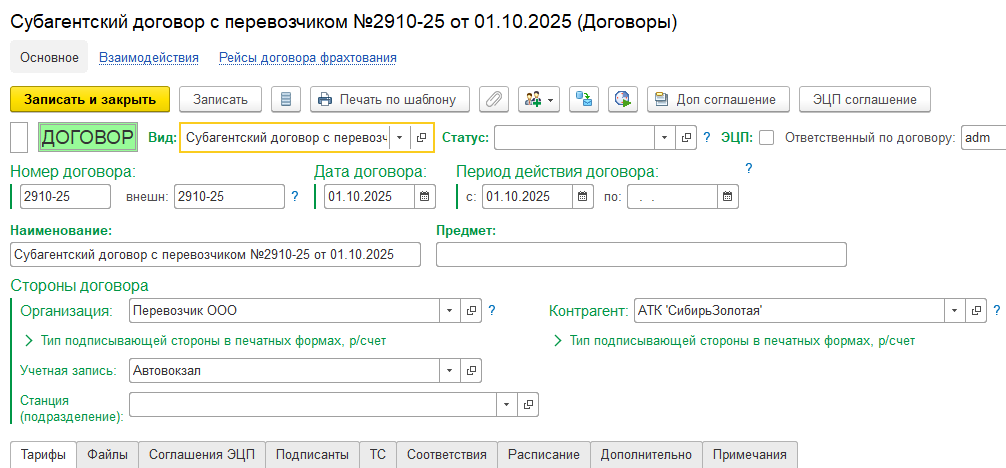Switch to the Расписание tab
The height and width of the screenshot is (468, 1006).
coord(543,455)
